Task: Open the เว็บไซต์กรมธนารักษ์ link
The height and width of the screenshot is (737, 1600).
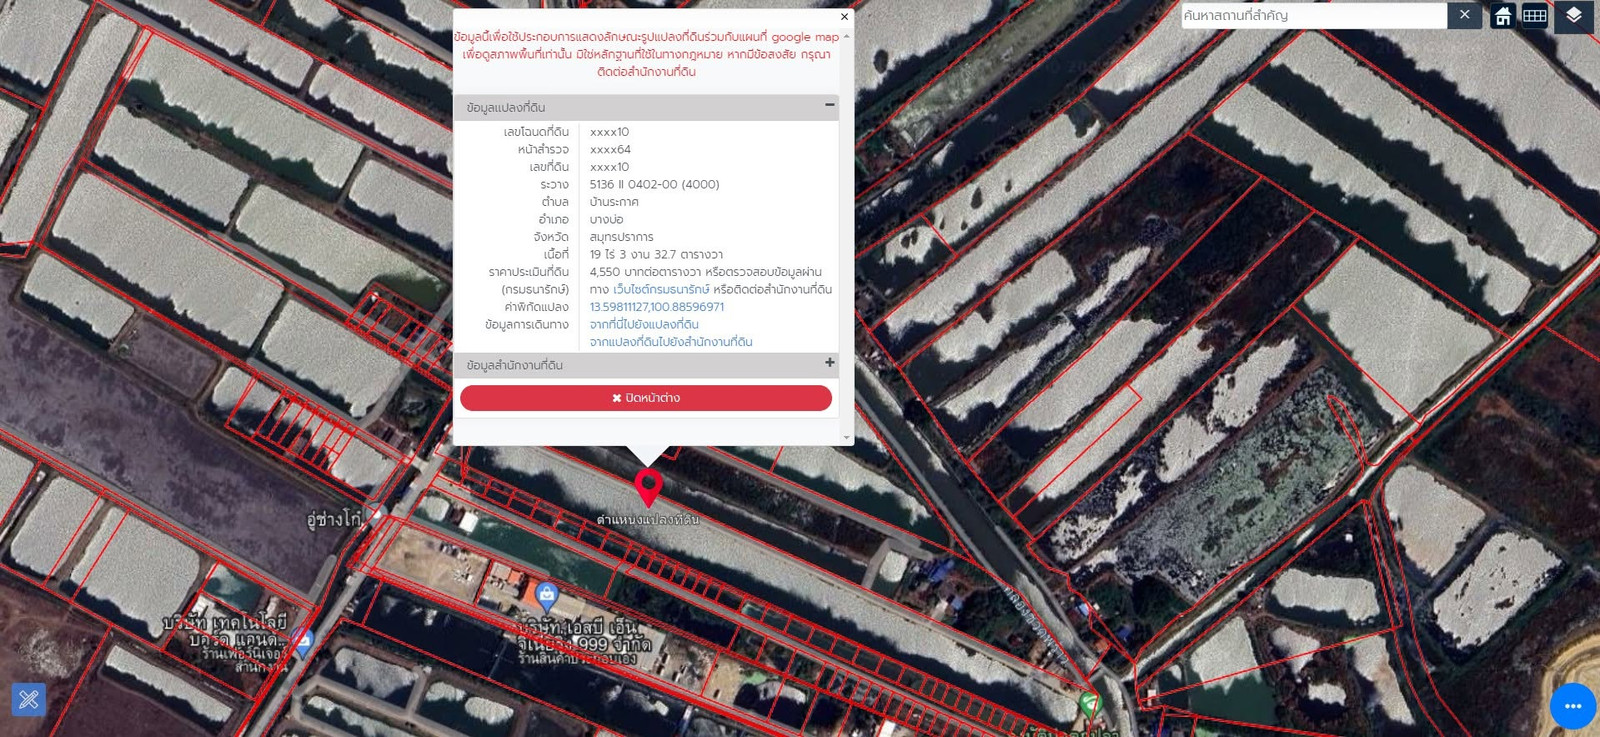Action: pos(661,289)
